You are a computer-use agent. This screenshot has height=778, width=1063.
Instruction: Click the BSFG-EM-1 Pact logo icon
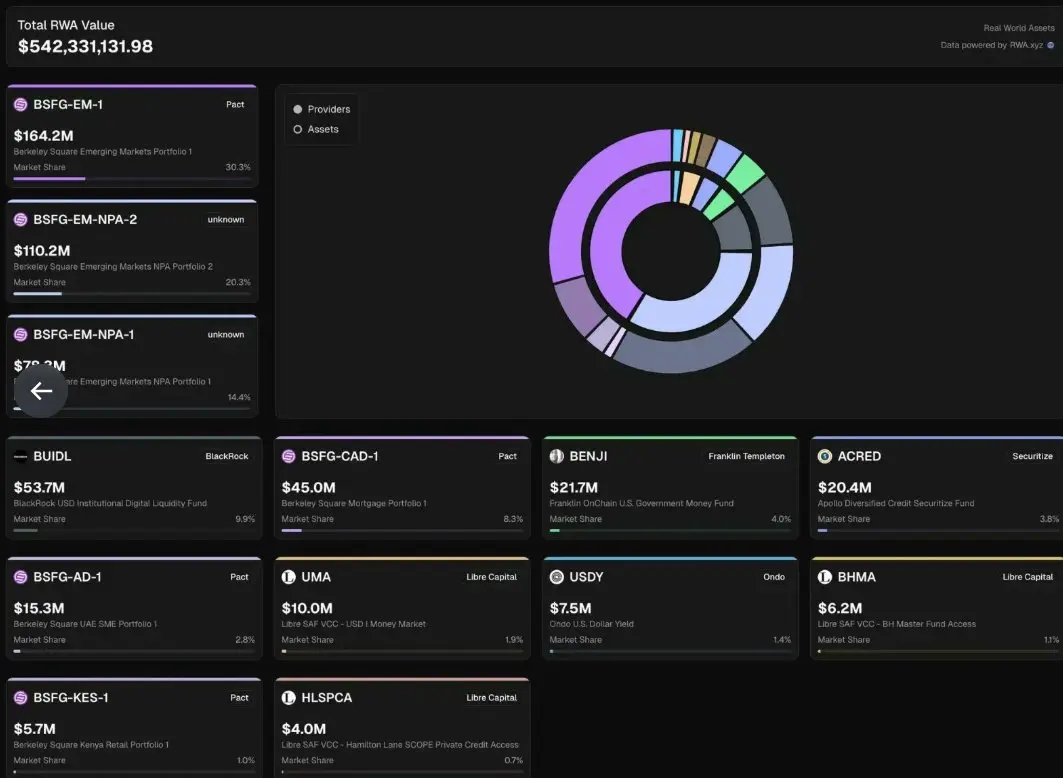[20, 104]
